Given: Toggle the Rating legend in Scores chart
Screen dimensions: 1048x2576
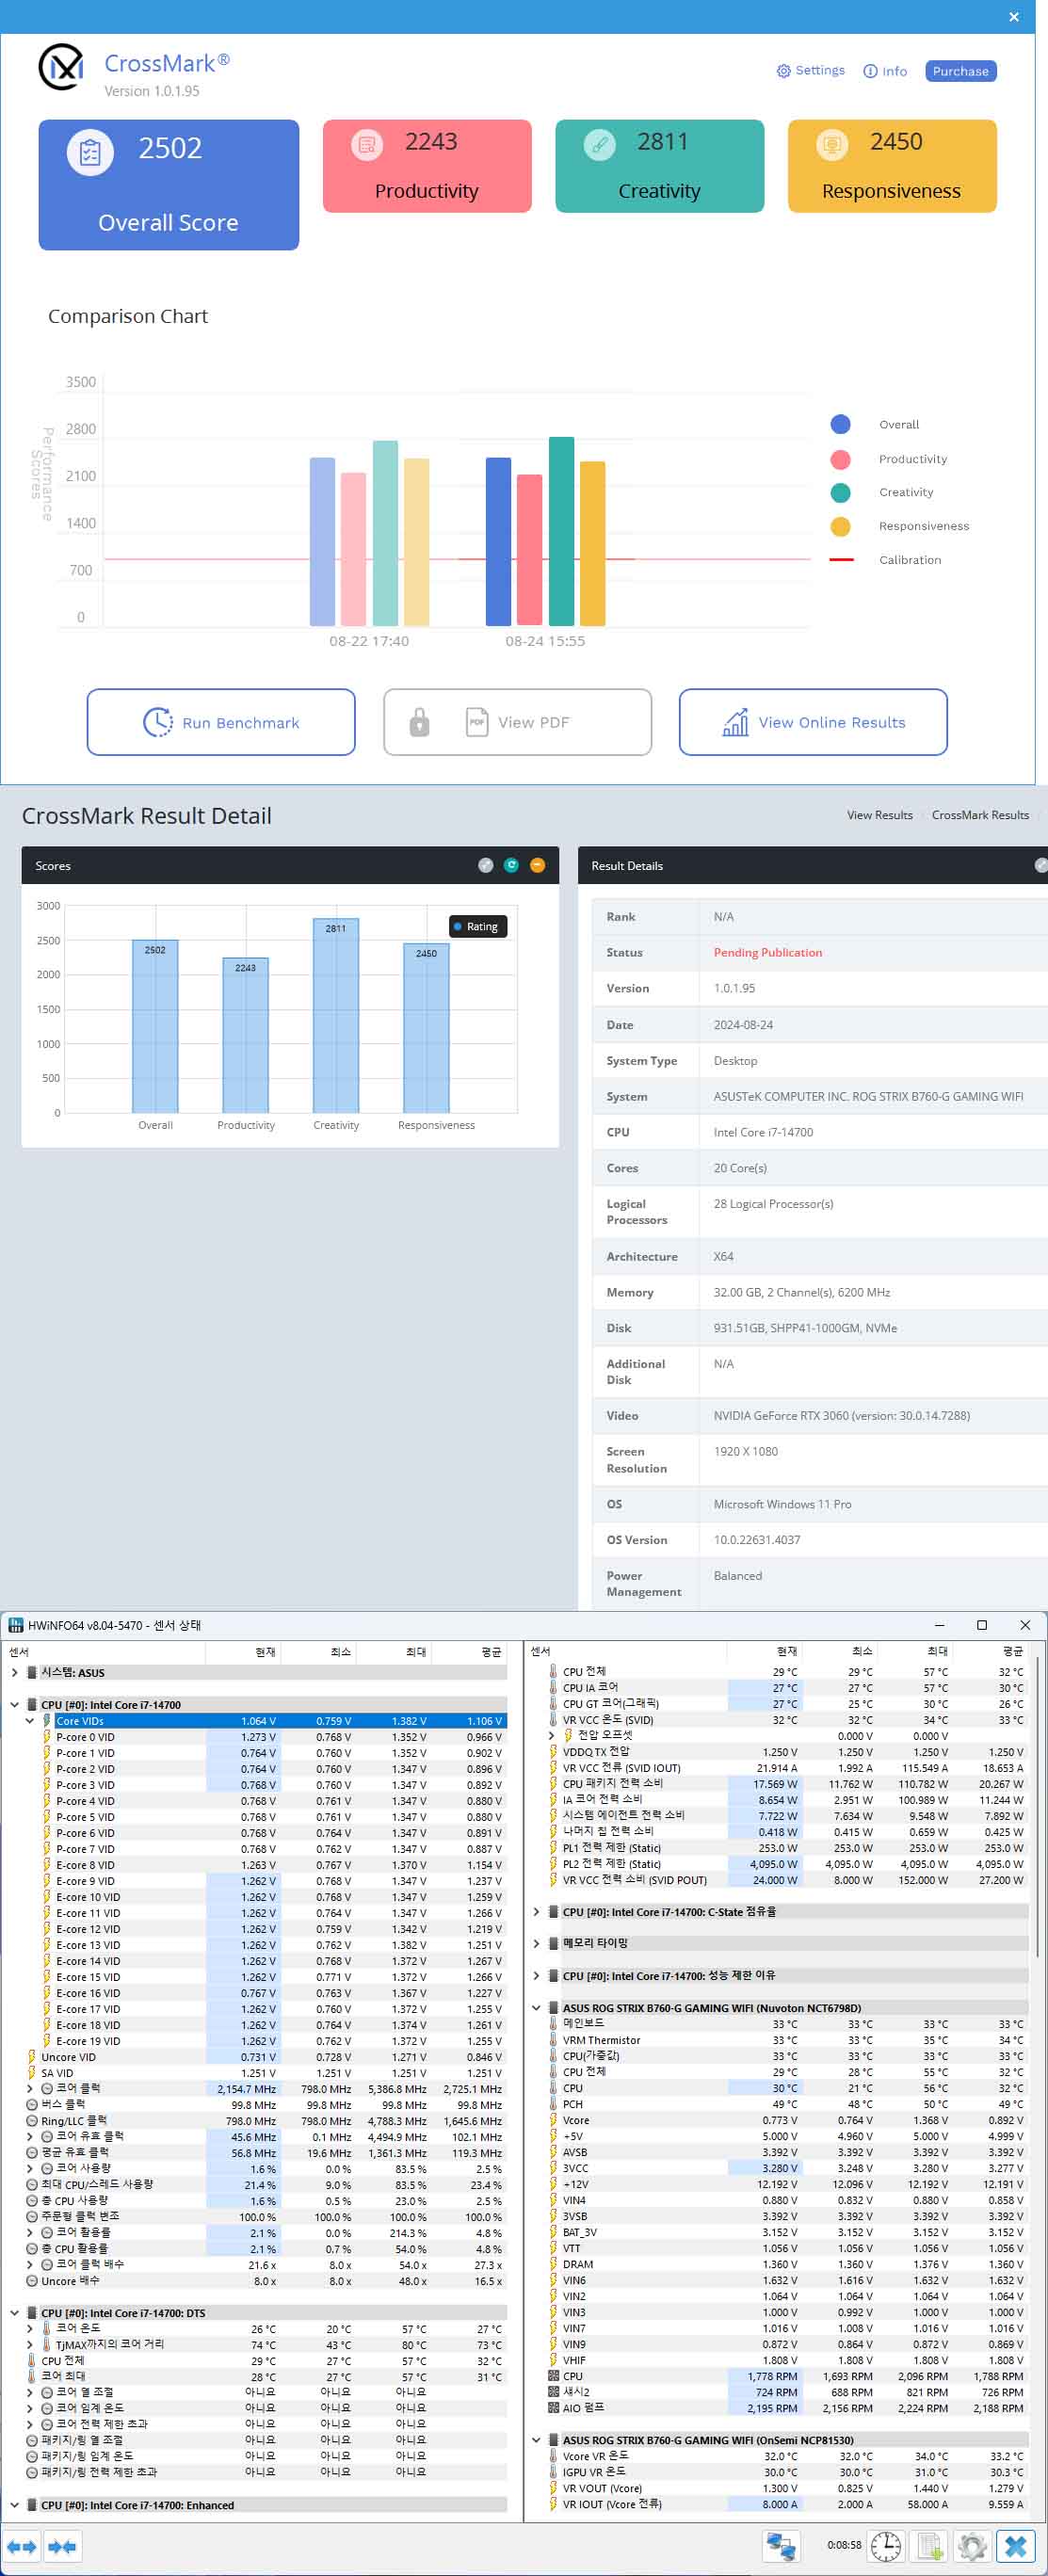Looking at the screenshot, I should pos(476,926).
